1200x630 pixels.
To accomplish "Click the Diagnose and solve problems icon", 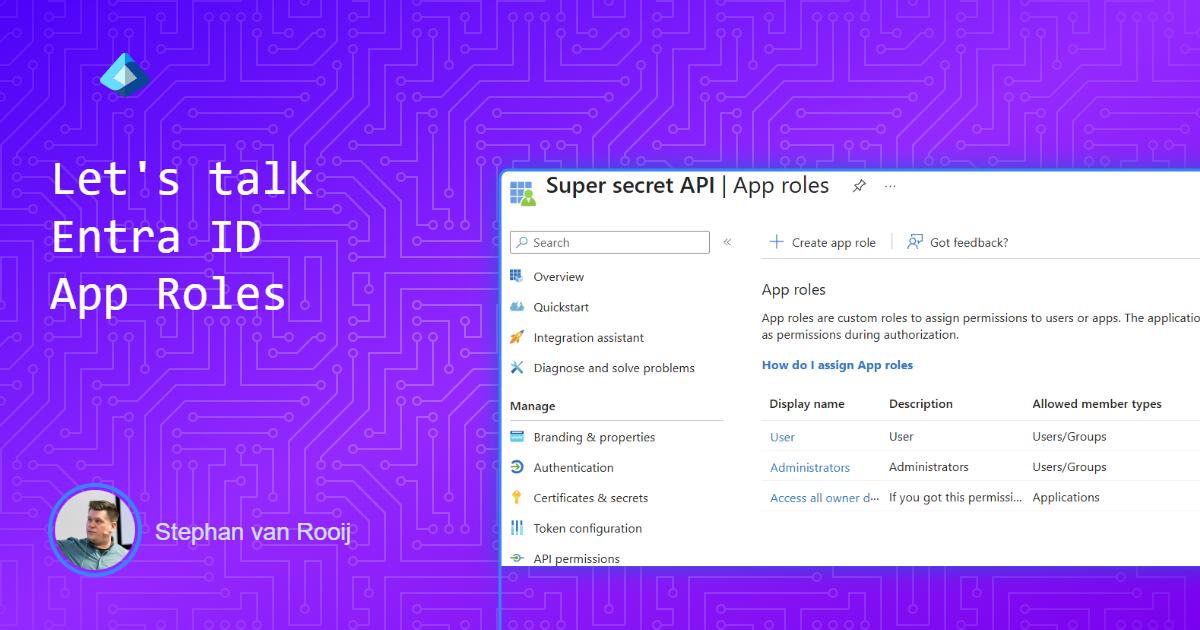I will [517, 368].
